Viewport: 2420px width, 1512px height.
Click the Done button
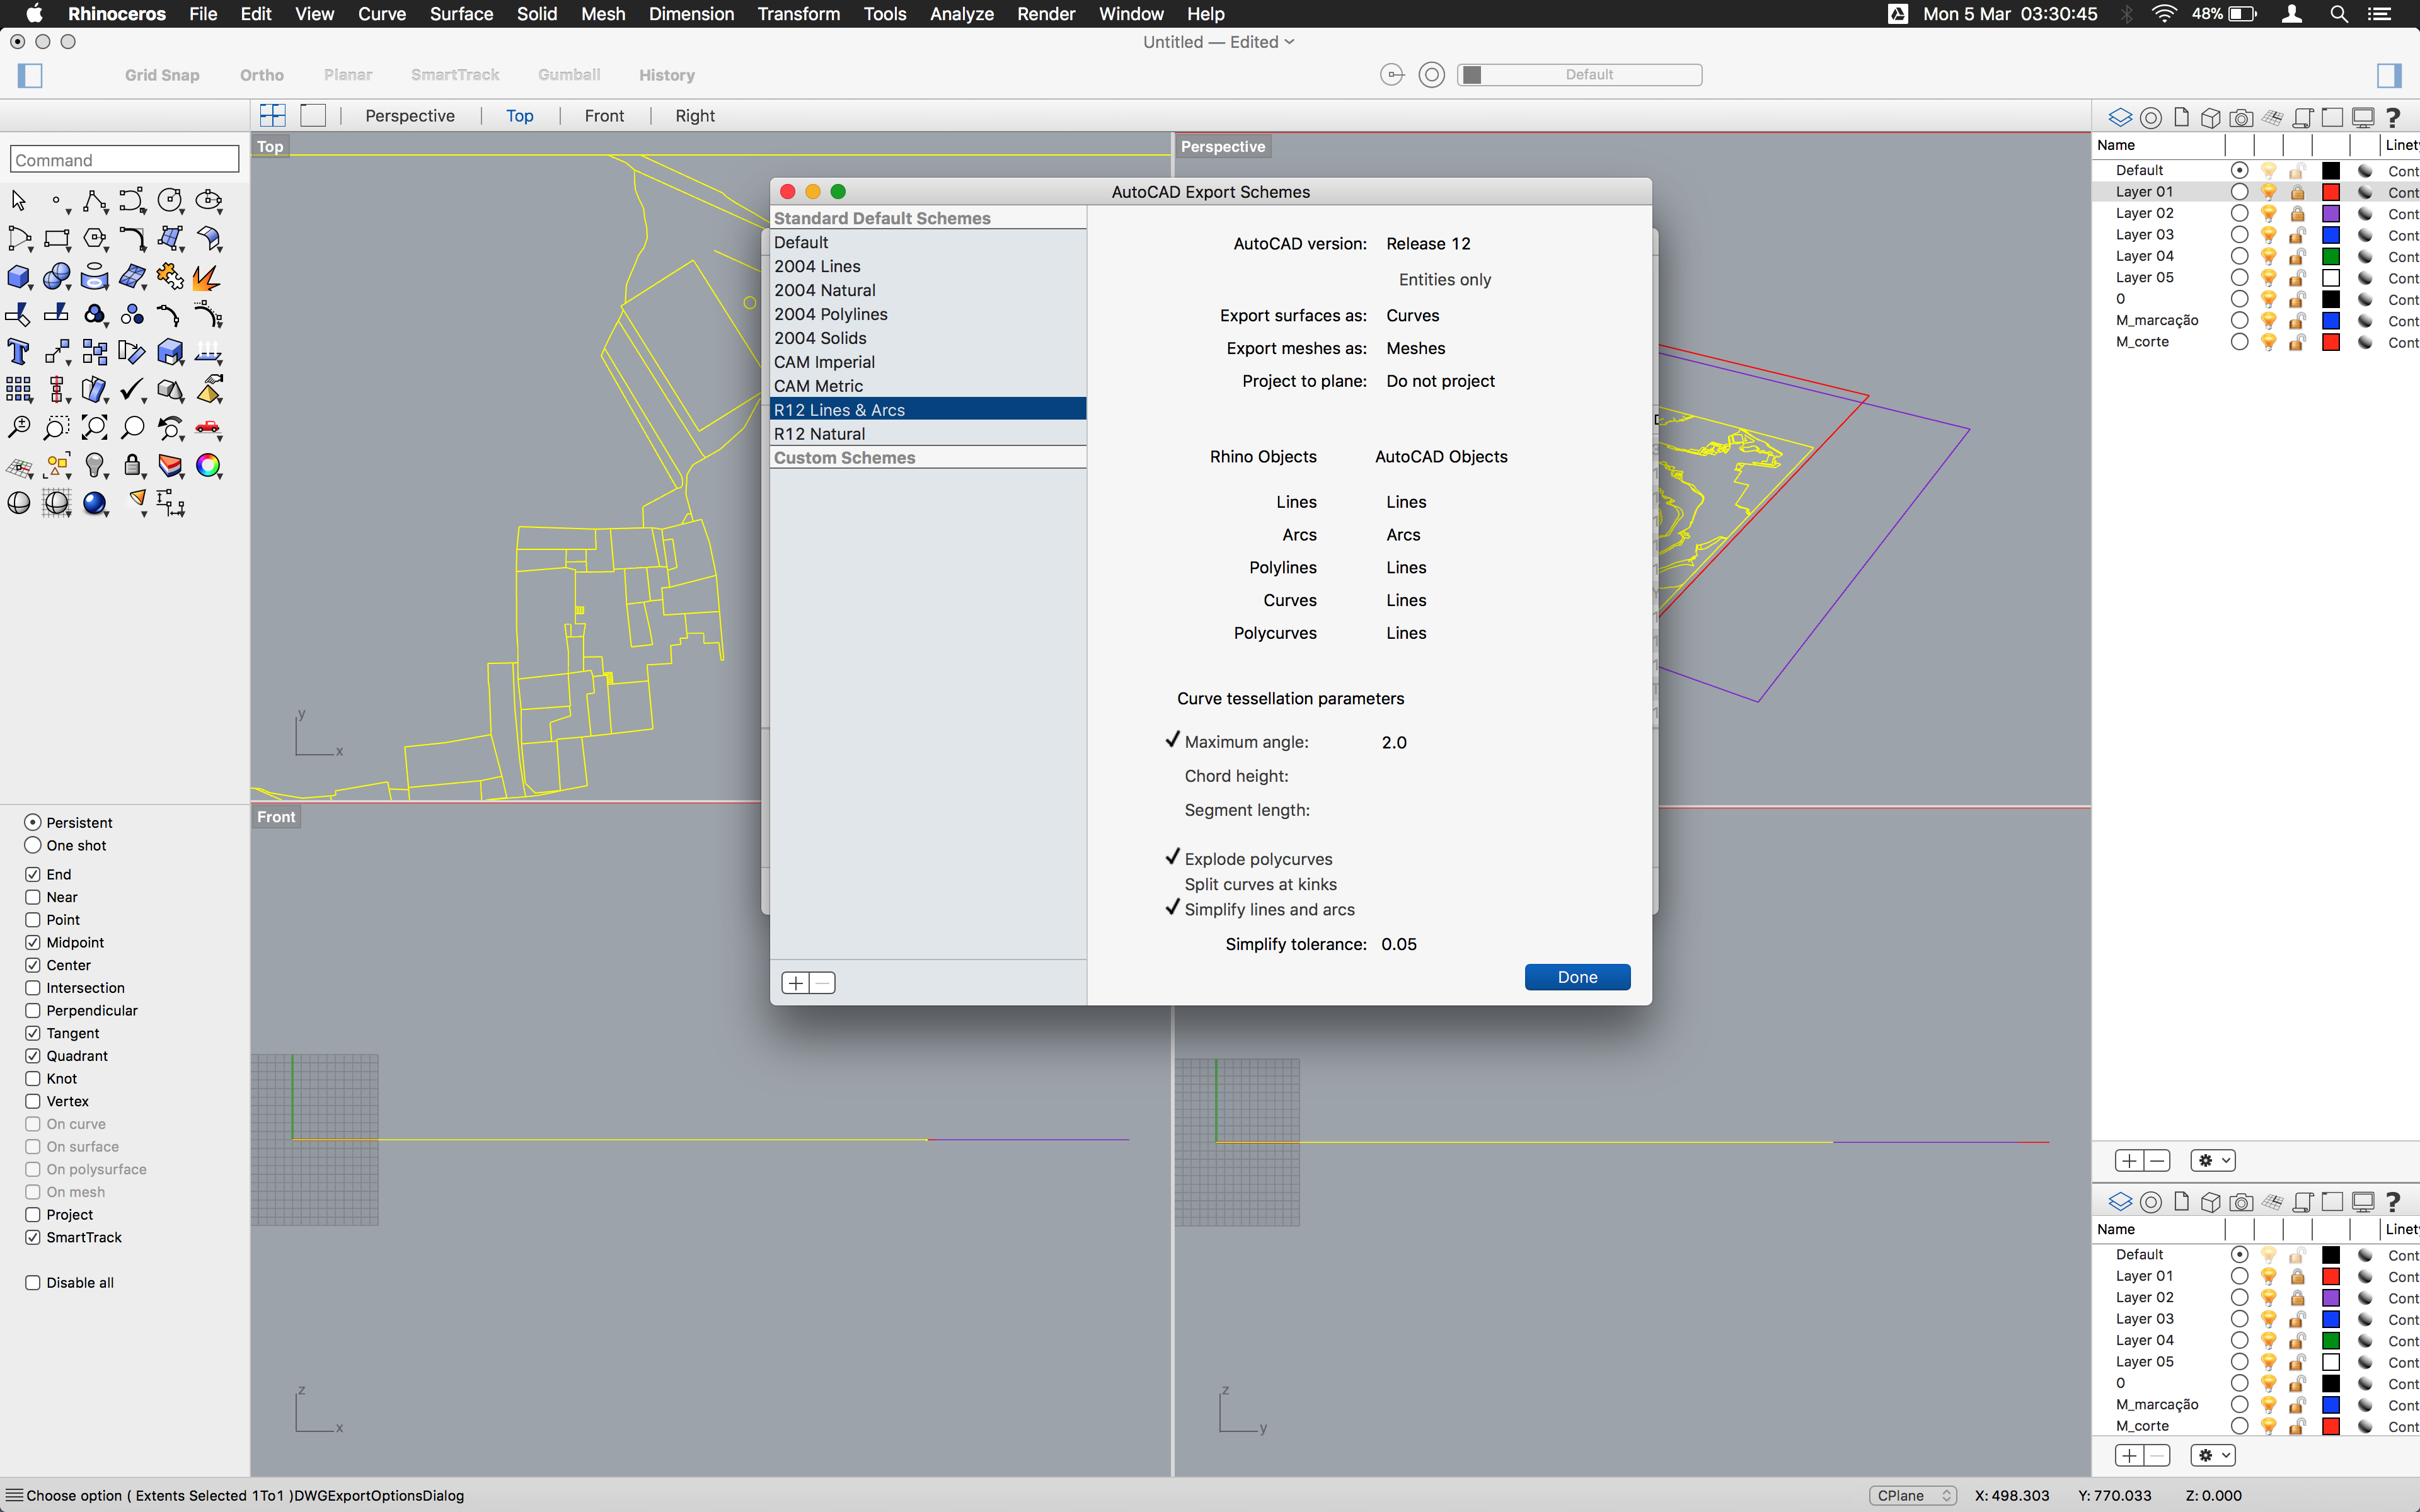coord(1577,977)
